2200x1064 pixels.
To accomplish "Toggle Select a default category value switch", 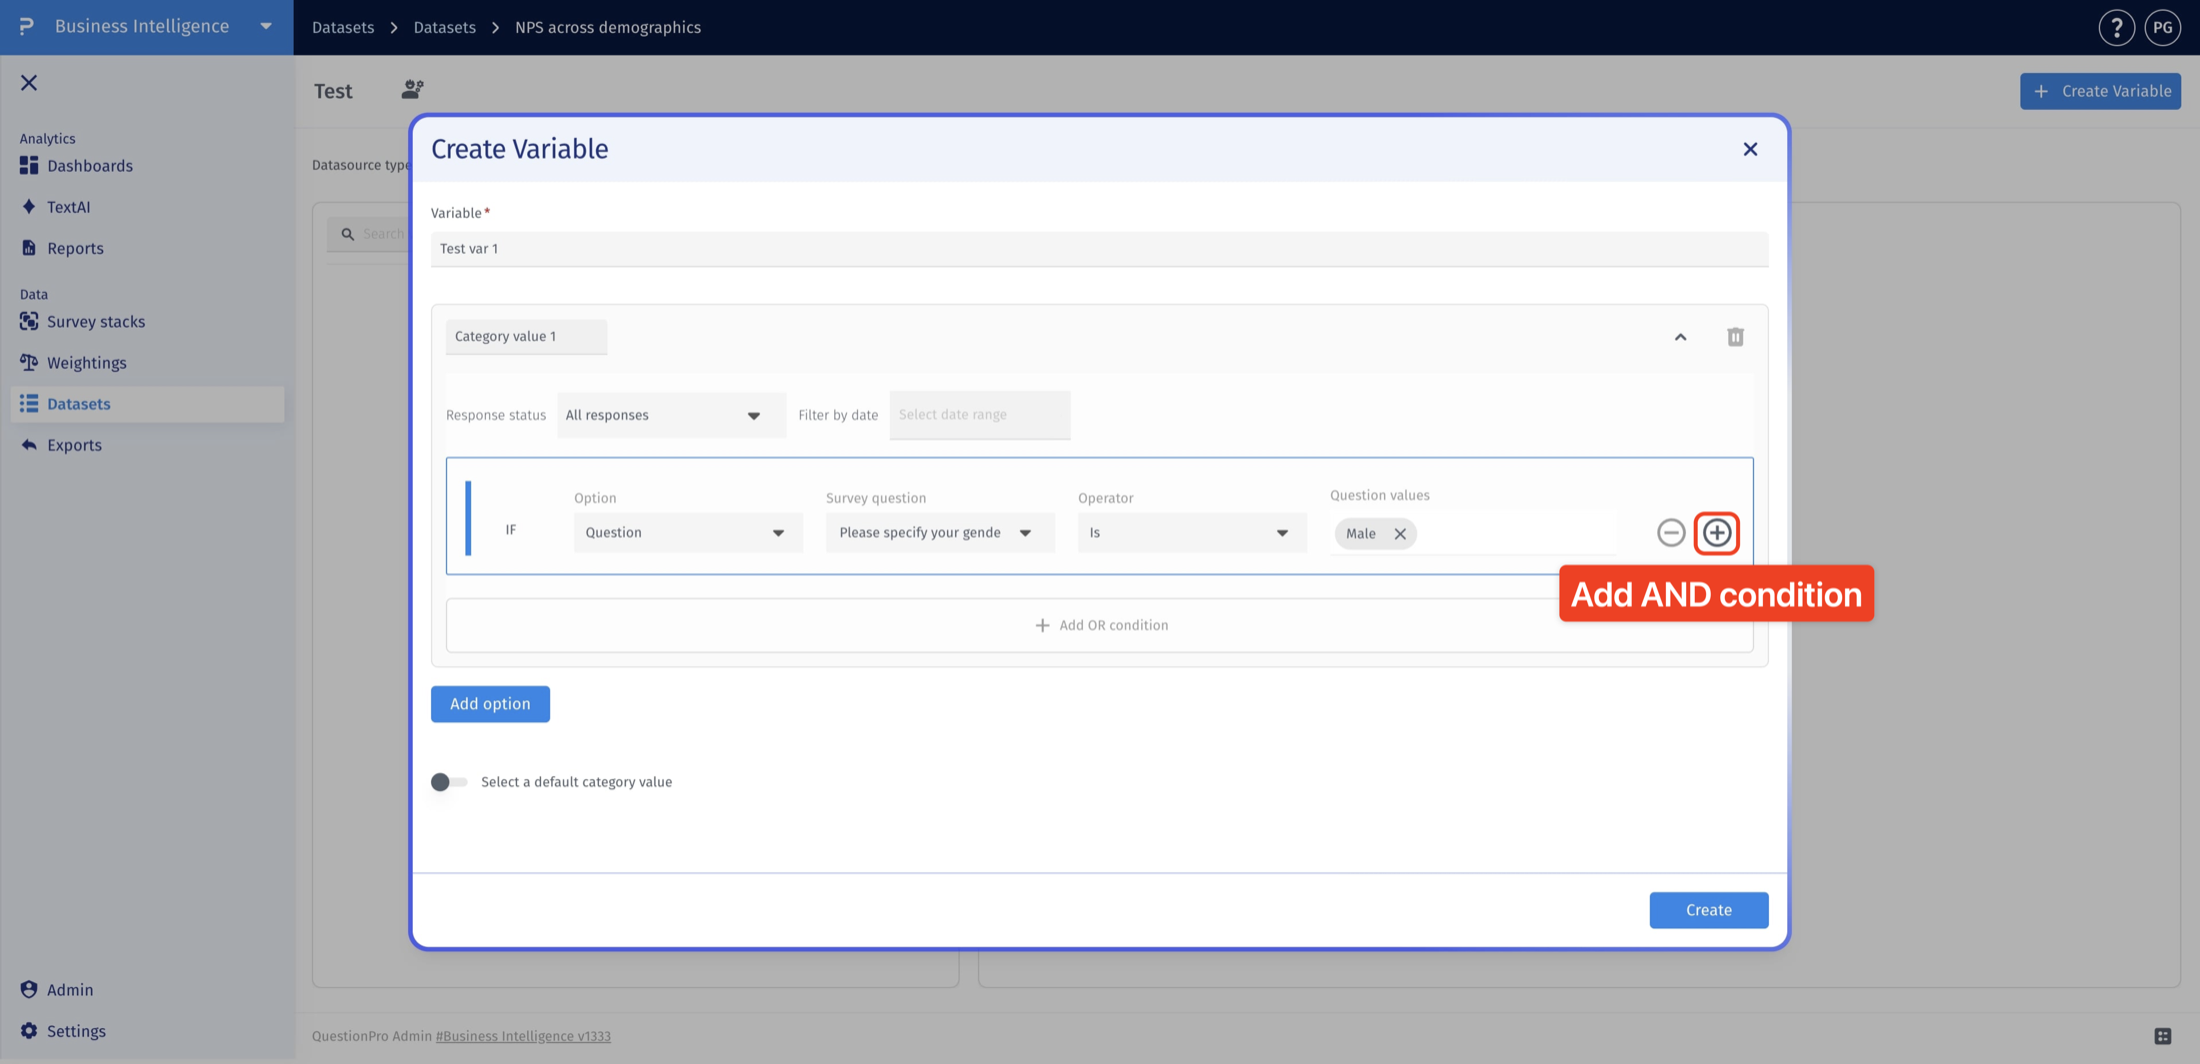I will coord(448,782).
